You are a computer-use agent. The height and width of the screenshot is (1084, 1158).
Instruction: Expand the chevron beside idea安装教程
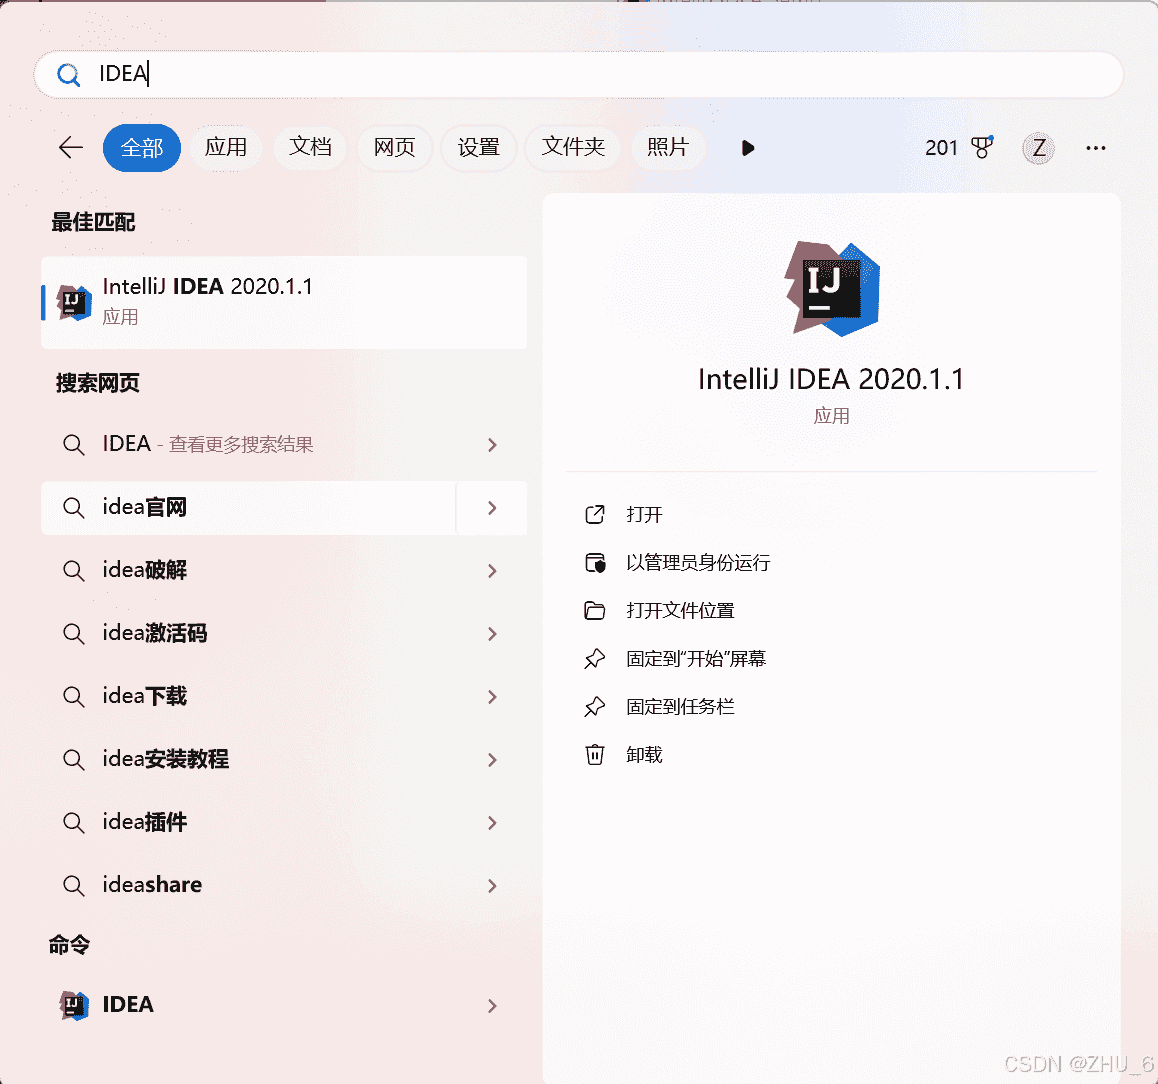pyautogui.click(x=493, y=760)
